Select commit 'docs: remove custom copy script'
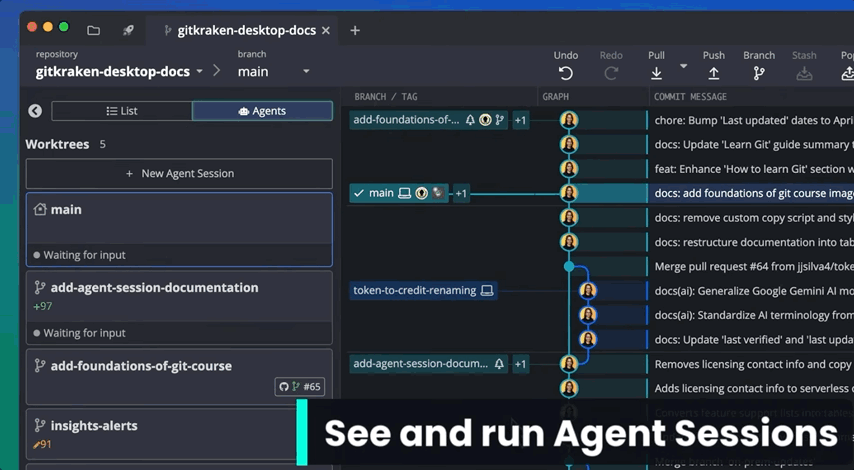The height and width of the screenshot is (470, 854). [752, 218]
